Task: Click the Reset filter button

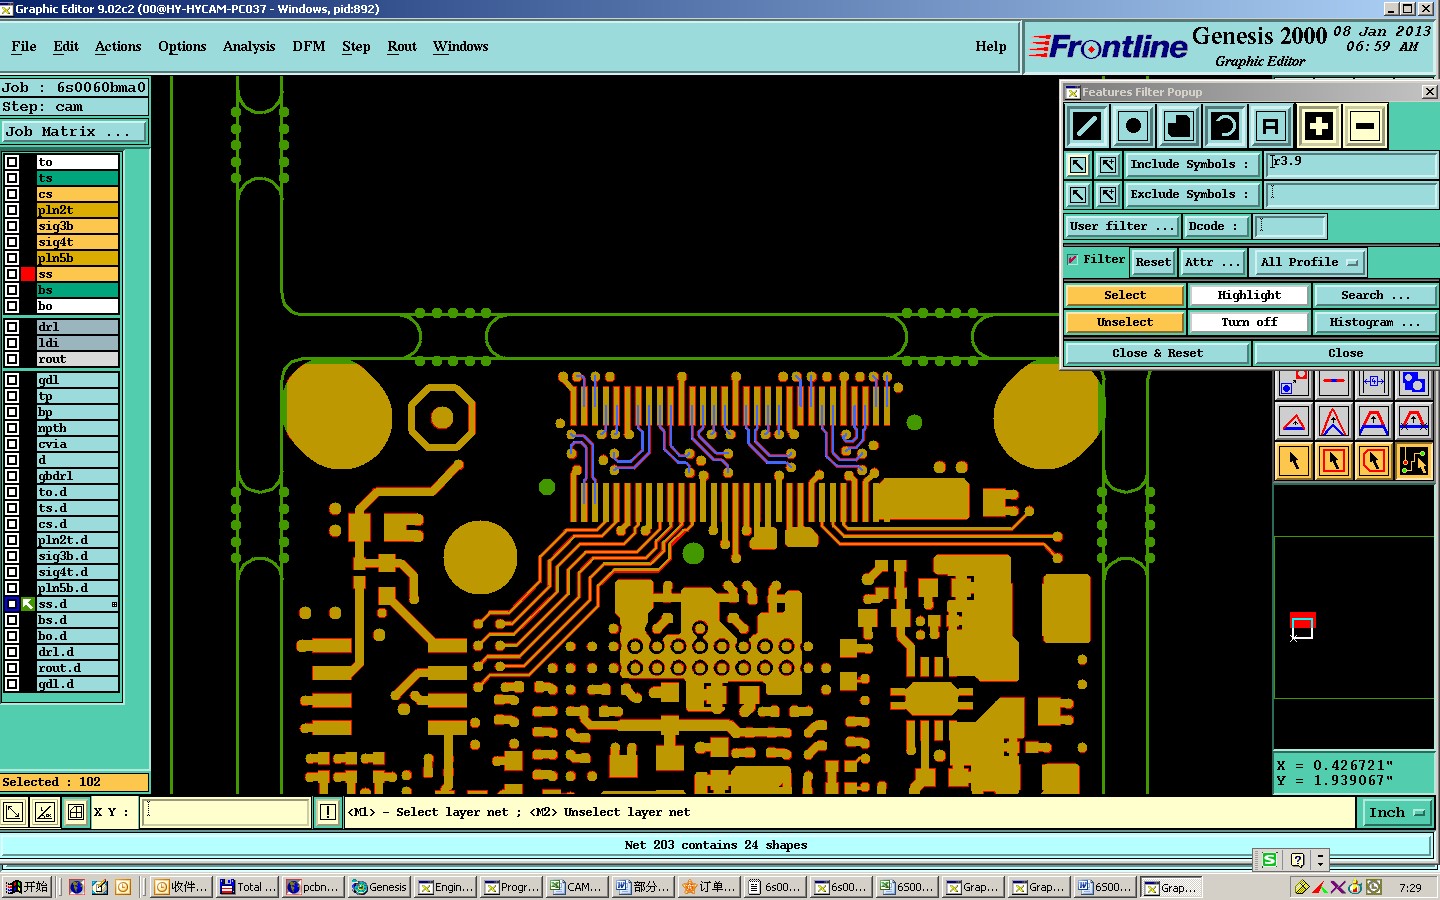Action: coord(1152,262)
